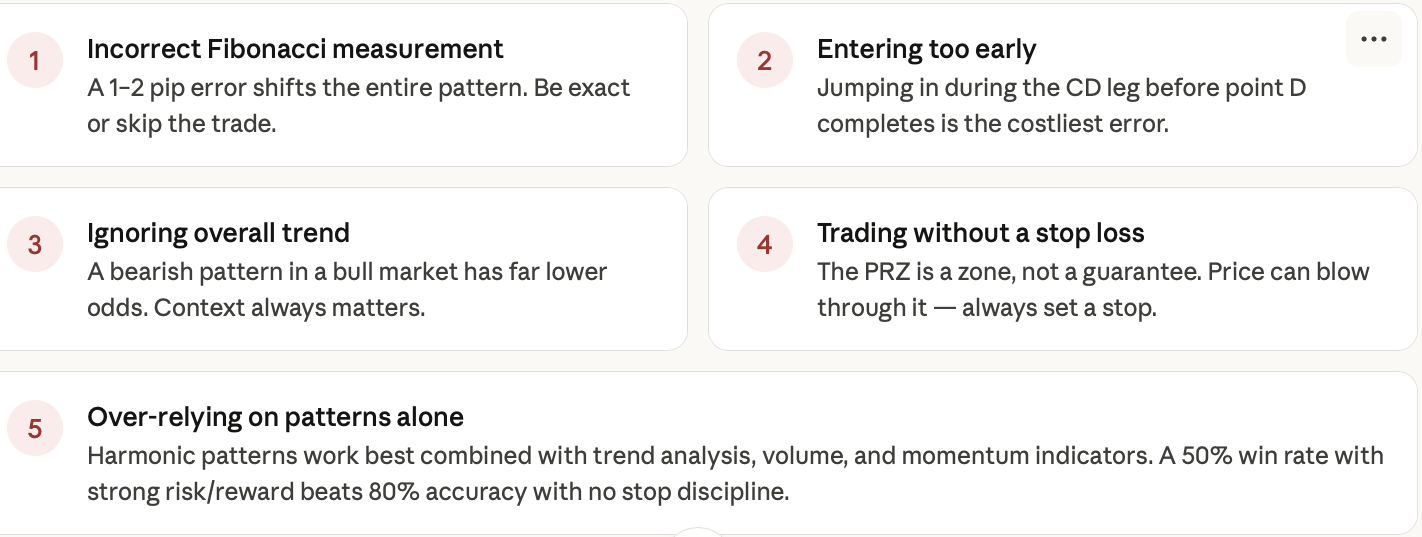Click the number 2 circle badge

765,61
